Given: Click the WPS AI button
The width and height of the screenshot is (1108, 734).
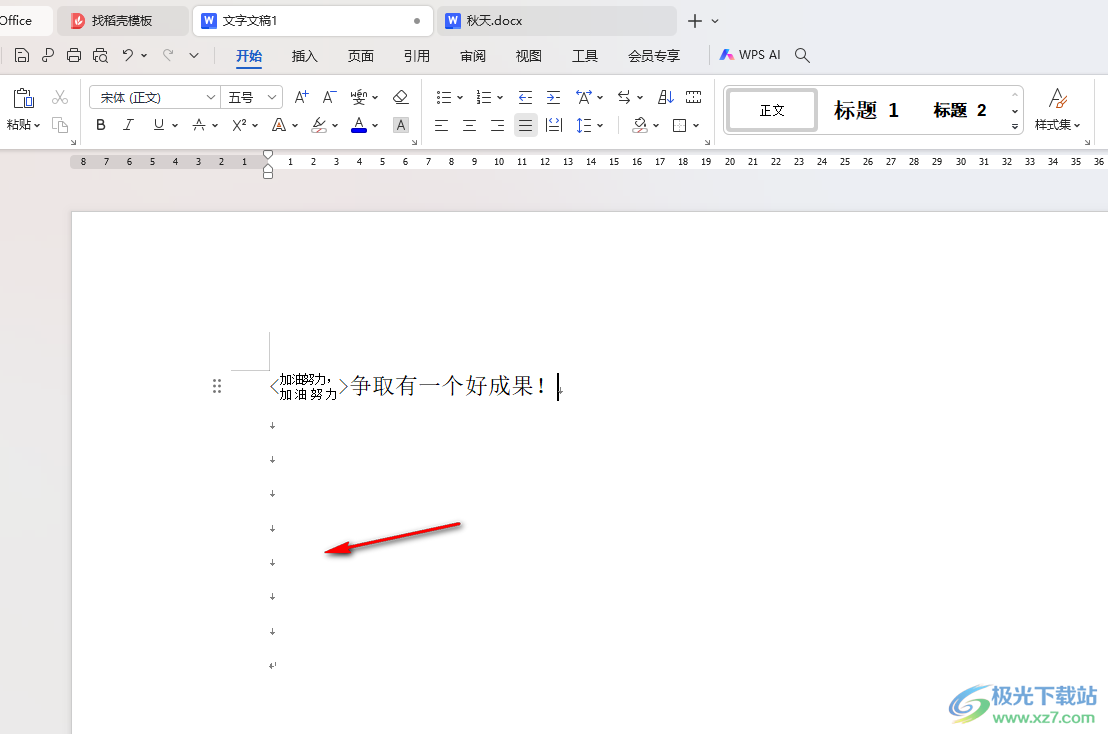Looking at the screenshot, I should click(750, 55).
